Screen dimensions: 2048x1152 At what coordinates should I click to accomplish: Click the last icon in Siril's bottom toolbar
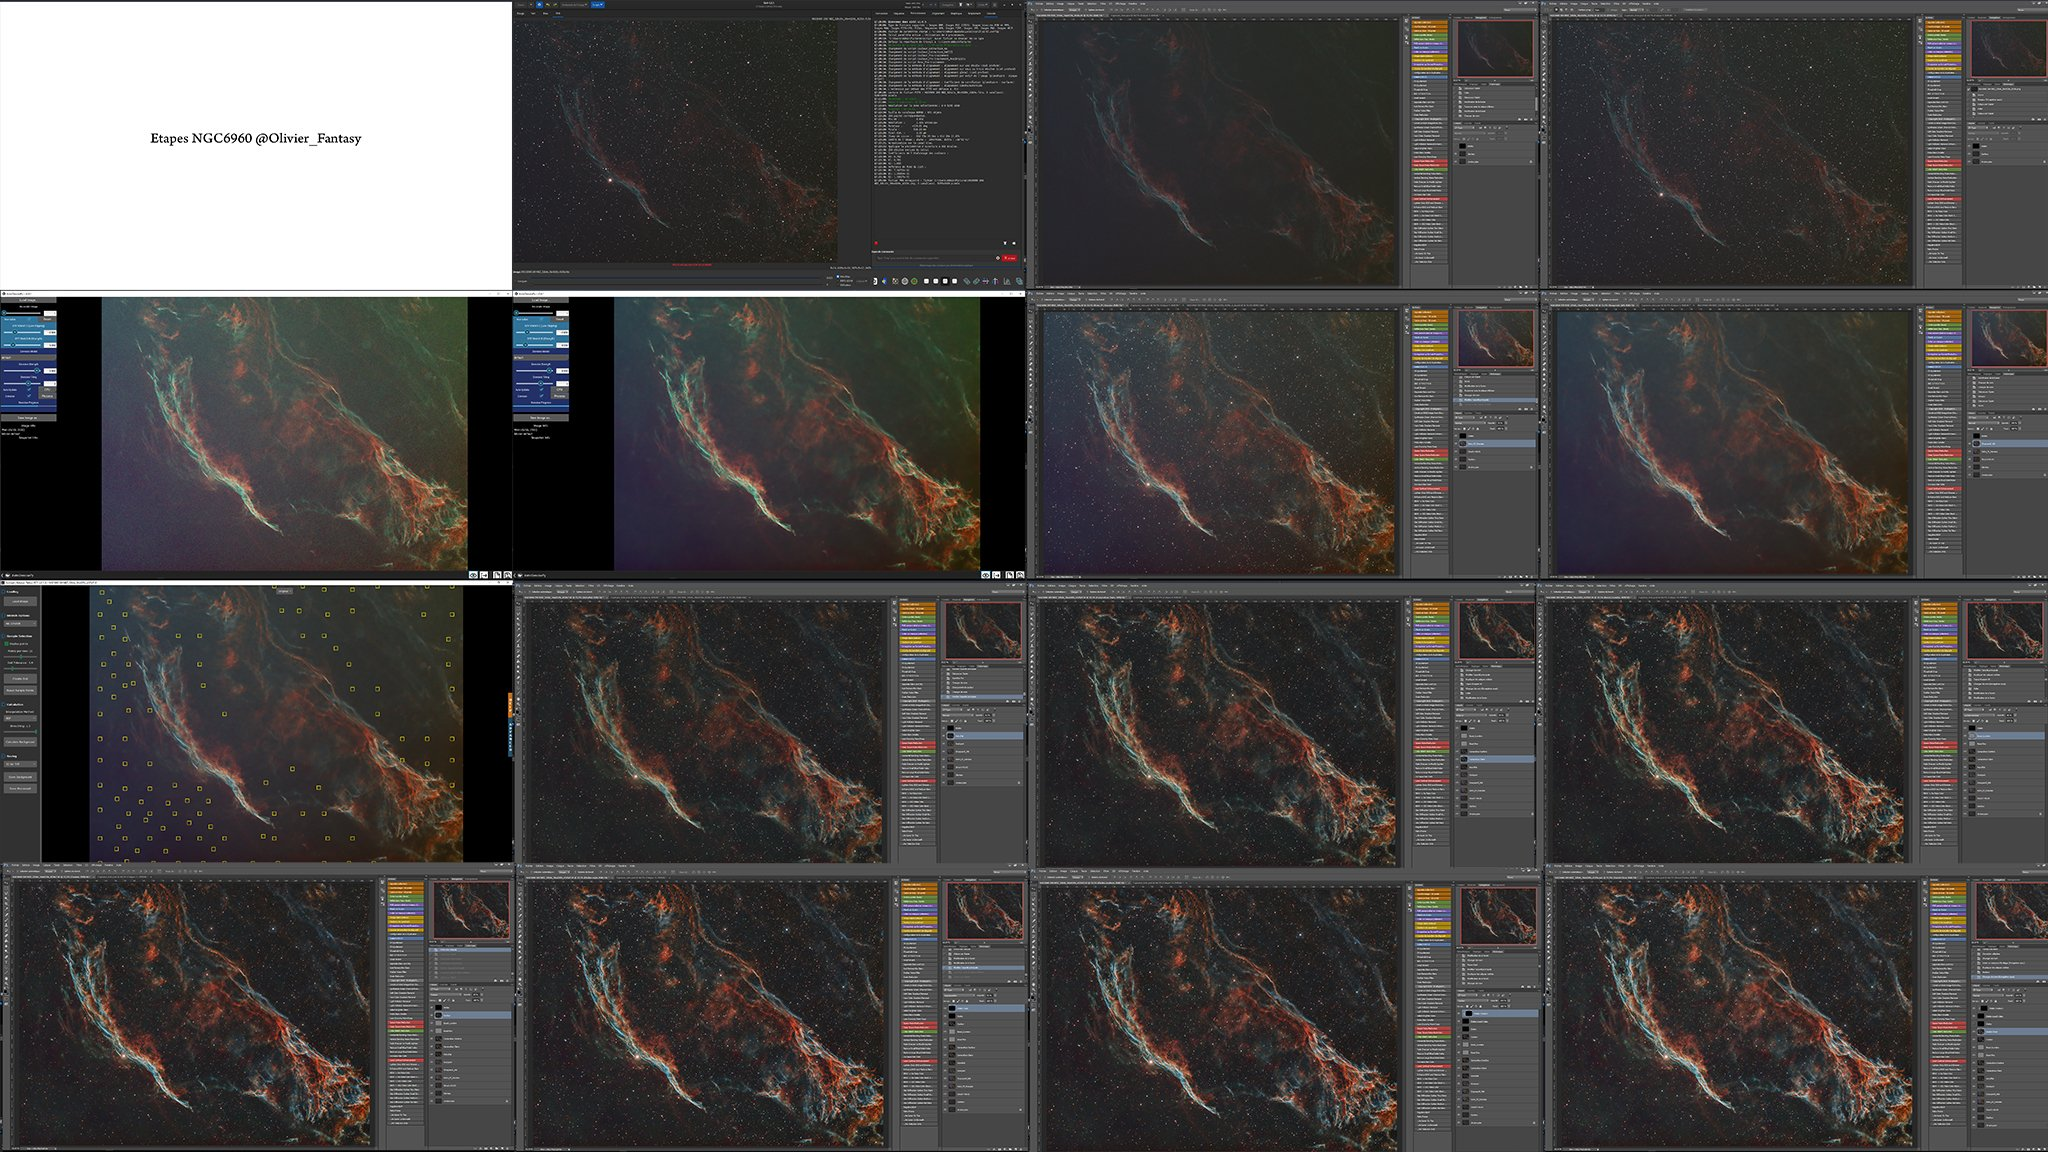click(x=1019, y=281)
